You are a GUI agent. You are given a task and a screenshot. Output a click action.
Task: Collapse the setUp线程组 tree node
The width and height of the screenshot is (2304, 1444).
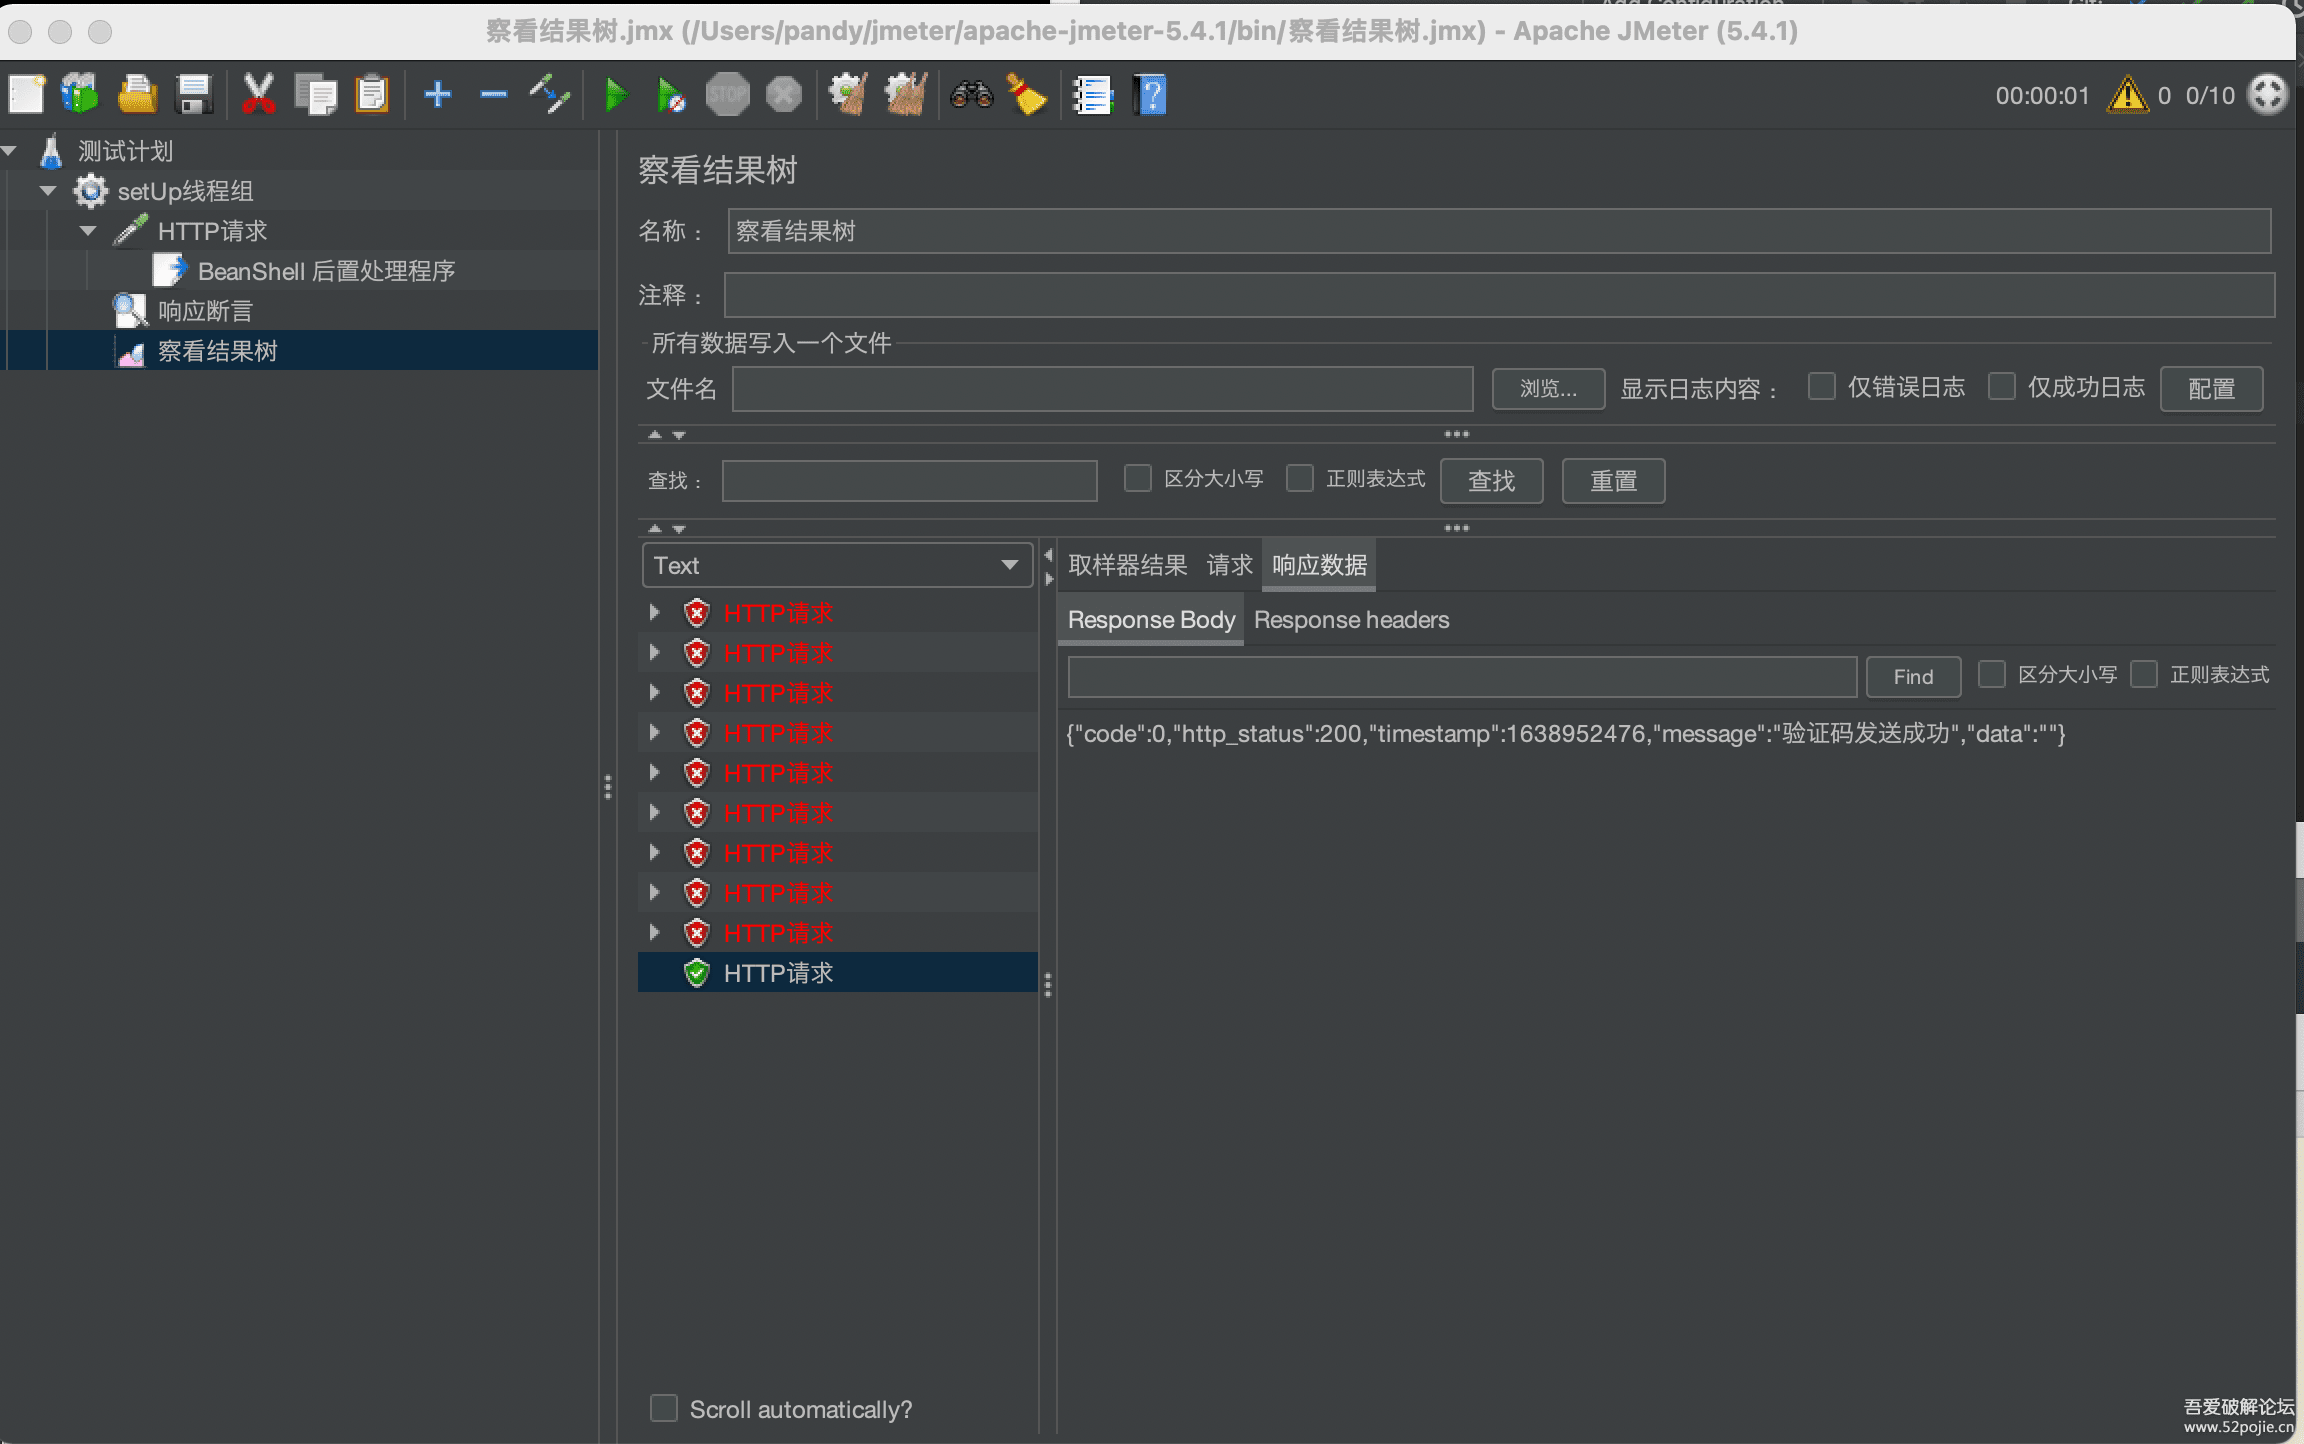tap(48, 191)
